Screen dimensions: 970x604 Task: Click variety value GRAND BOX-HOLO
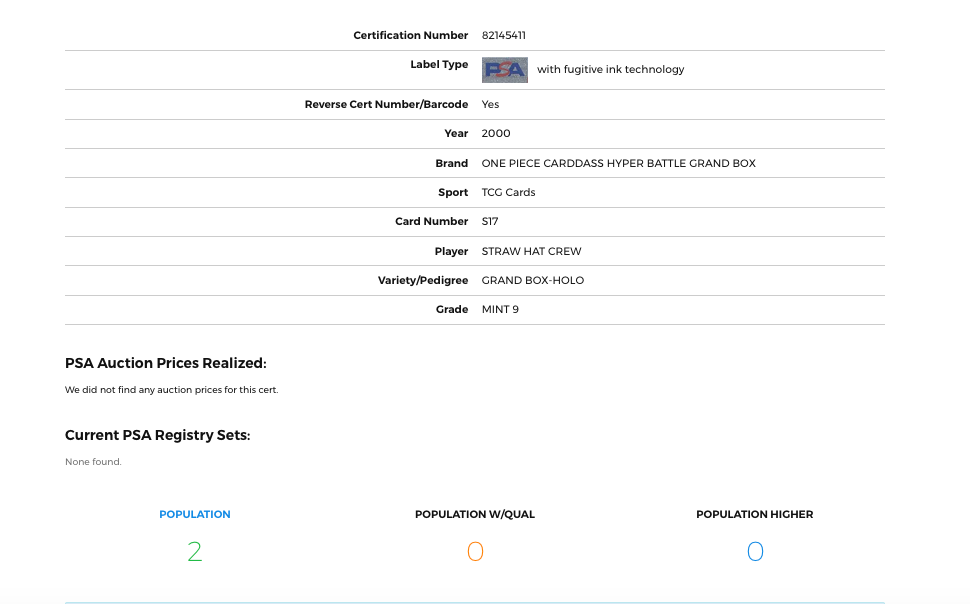(533, 280)
